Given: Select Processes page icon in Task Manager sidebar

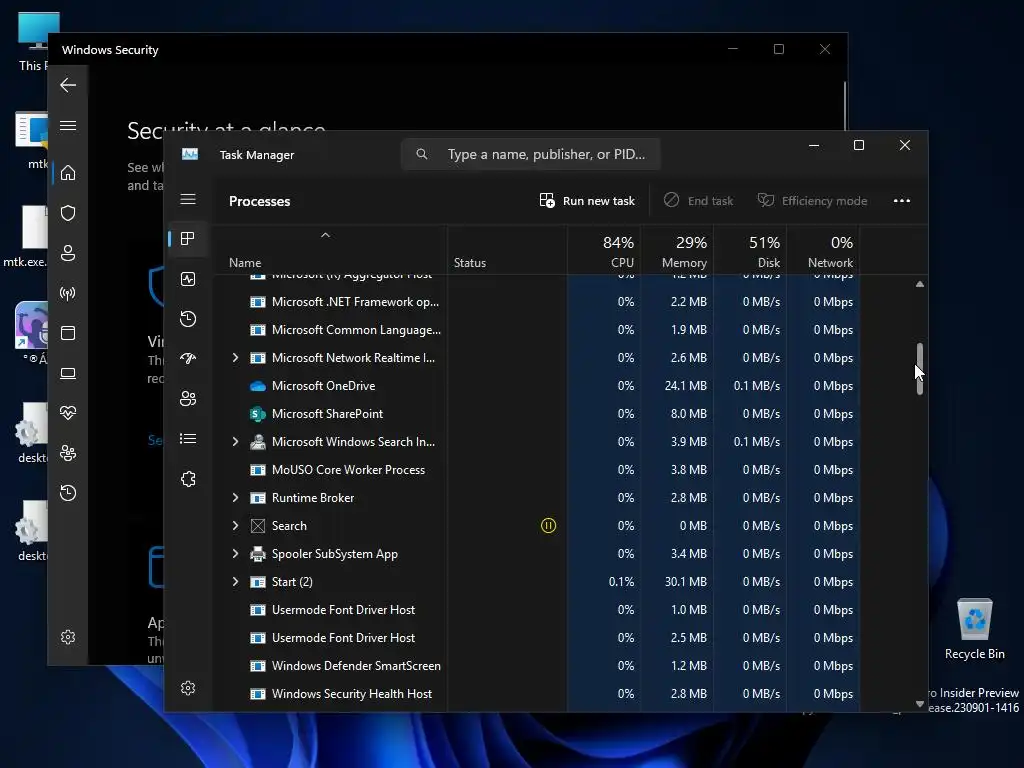Looking at the screenshot, I should tap(188, 239).
